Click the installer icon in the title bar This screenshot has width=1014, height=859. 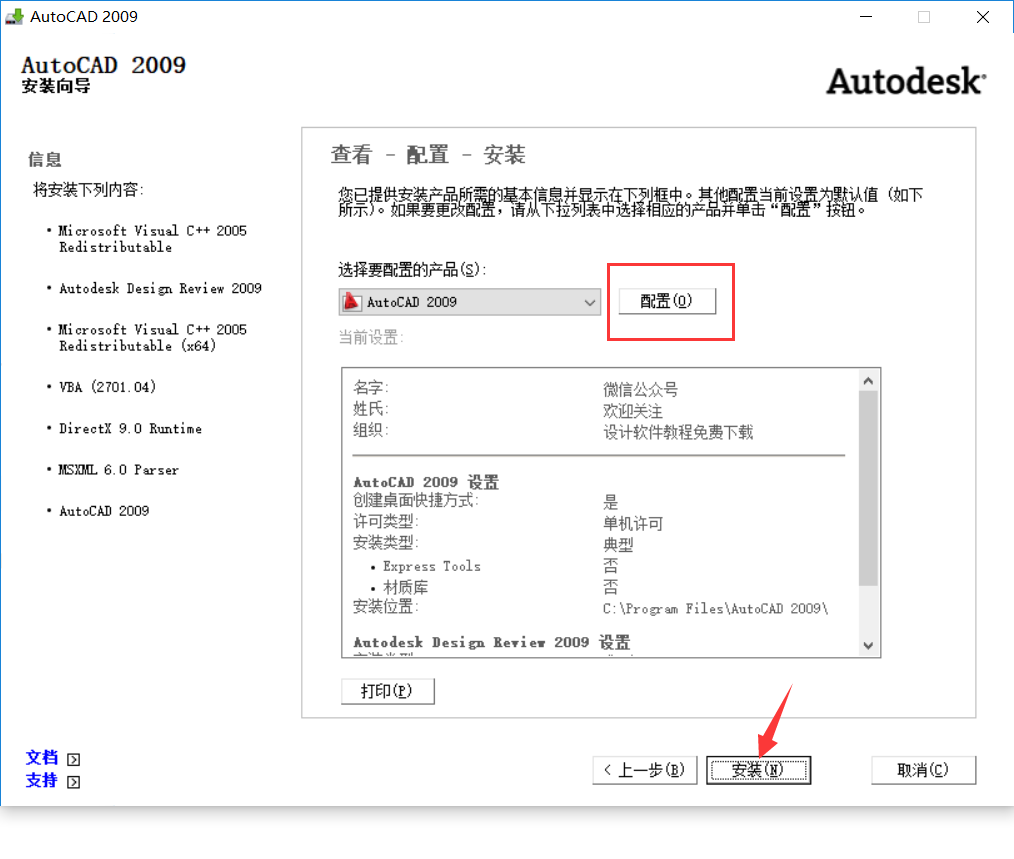[x=14, y=17]
